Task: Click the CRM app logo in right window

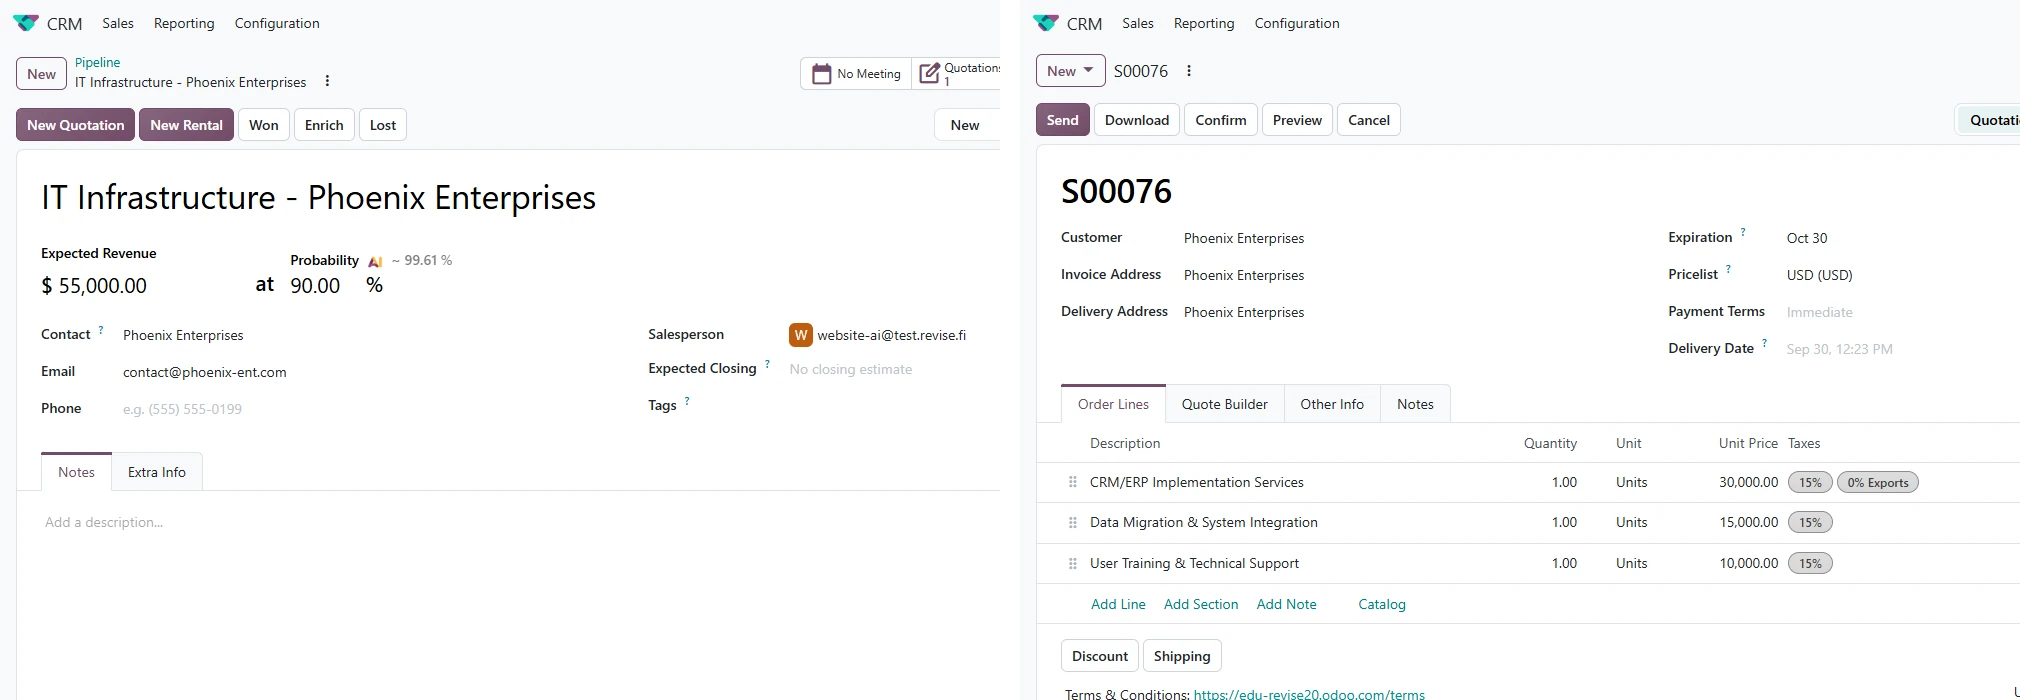Action: coord(1046,23)
